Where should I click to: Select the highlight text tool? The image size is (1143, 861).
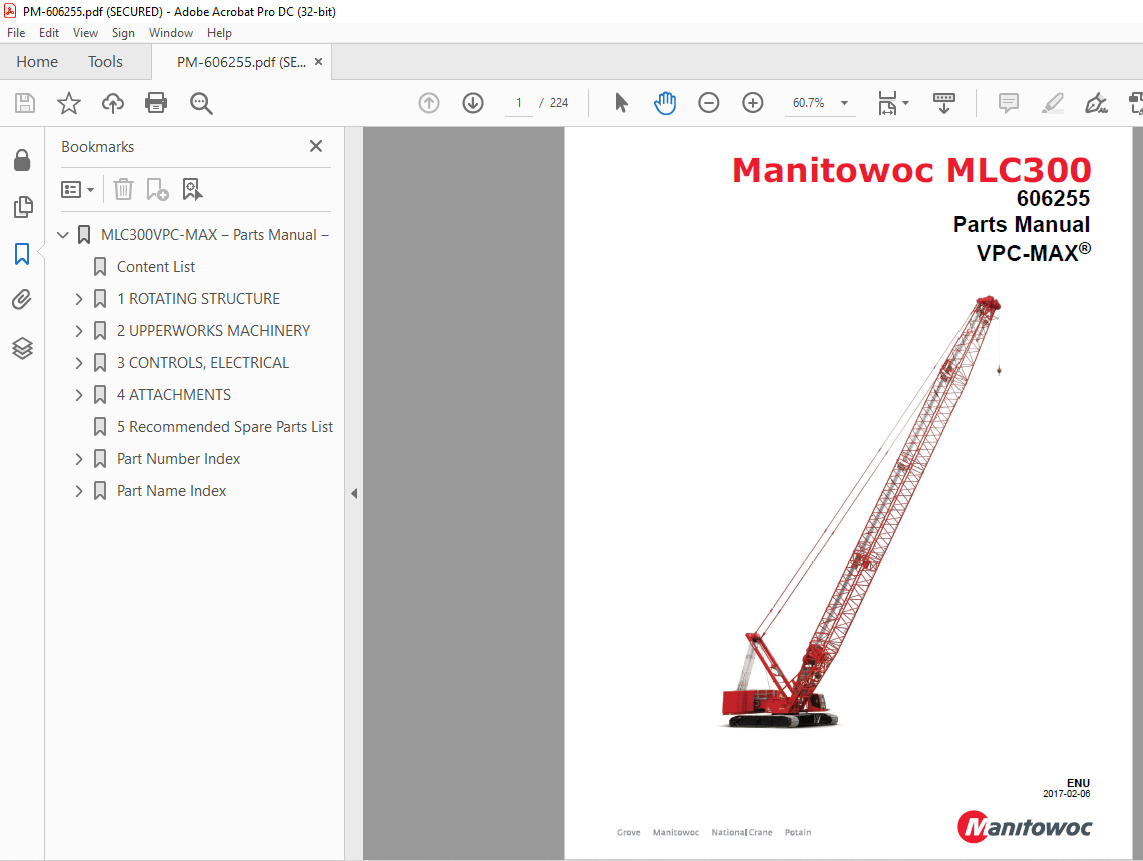tap(1053, 103)
